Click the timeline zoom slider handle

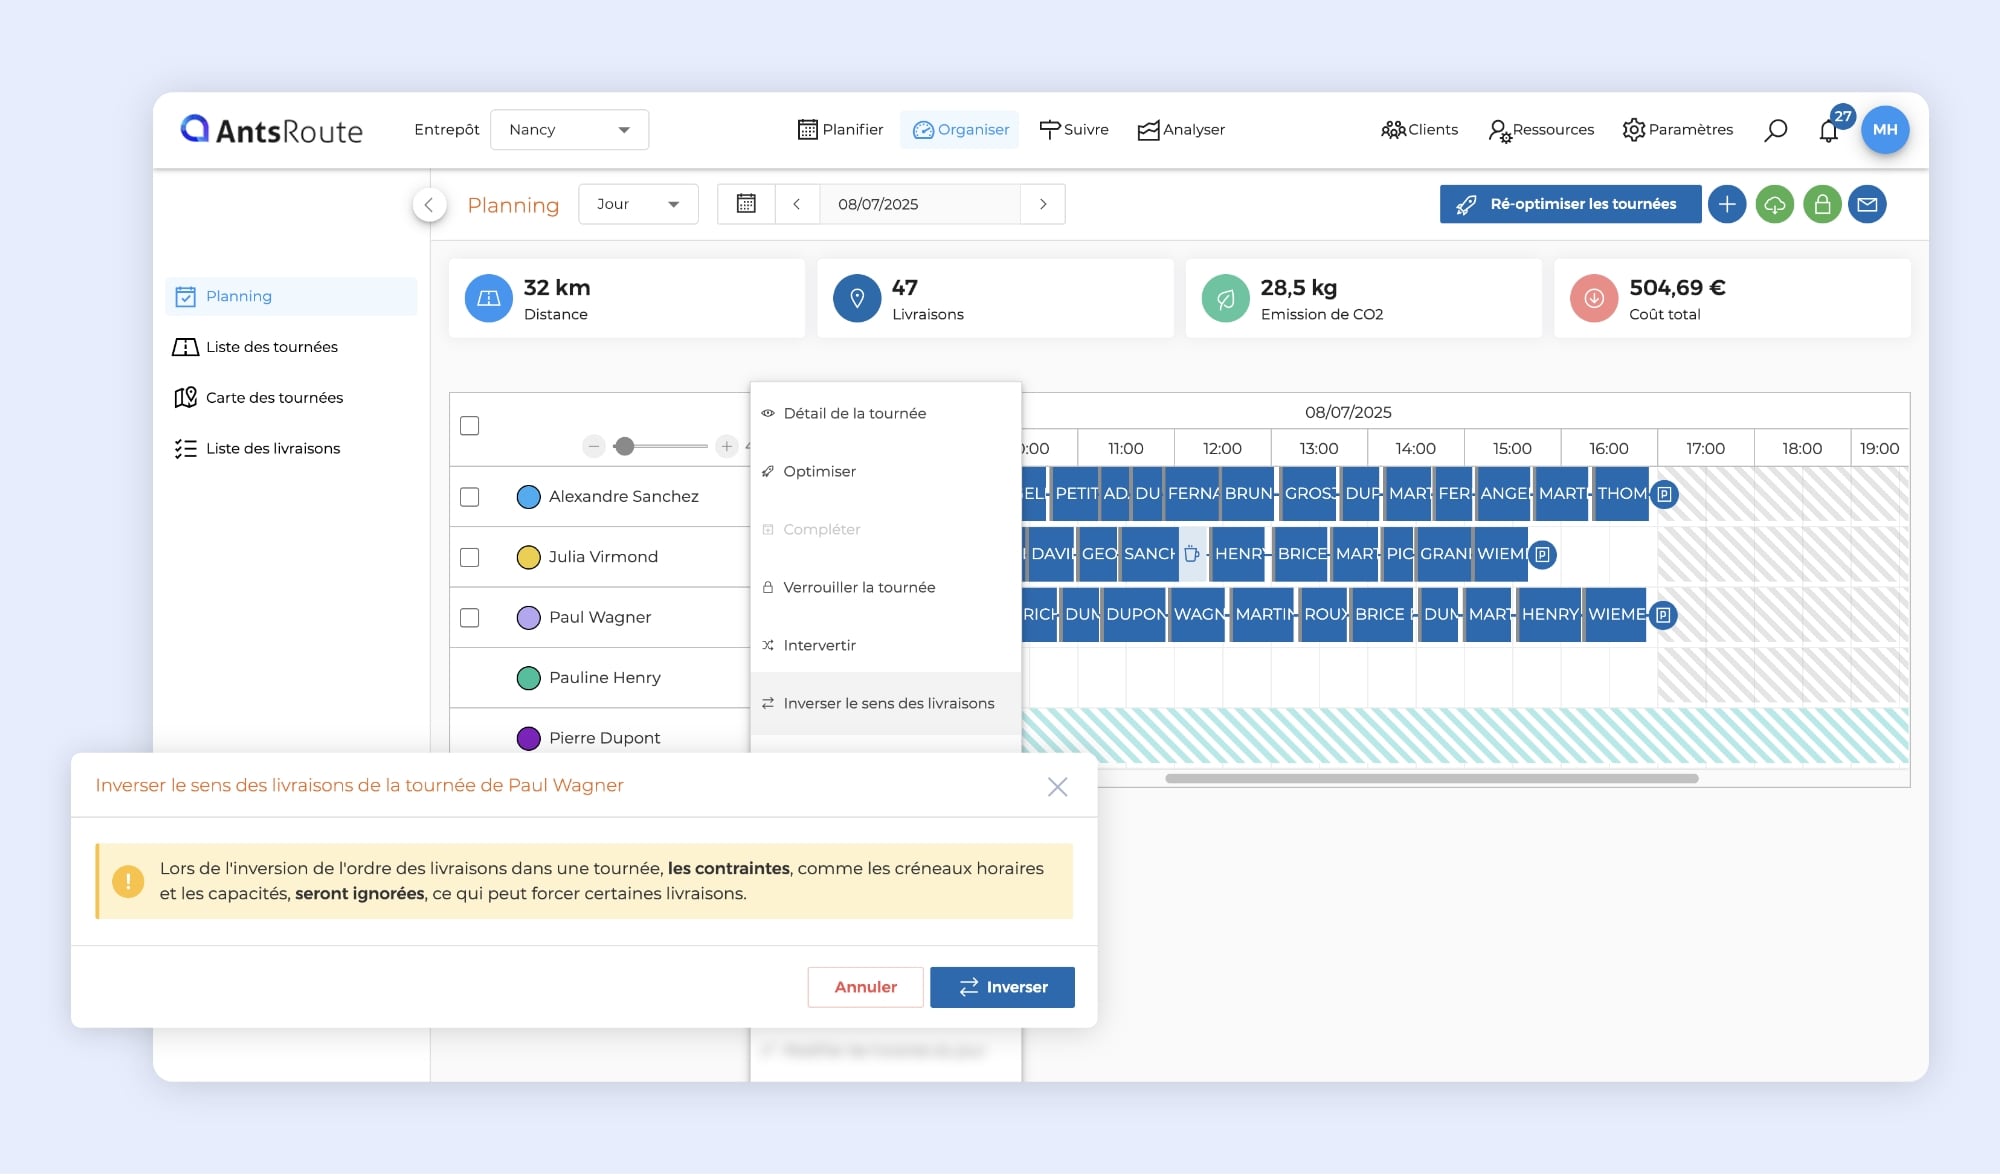[624, 446]
